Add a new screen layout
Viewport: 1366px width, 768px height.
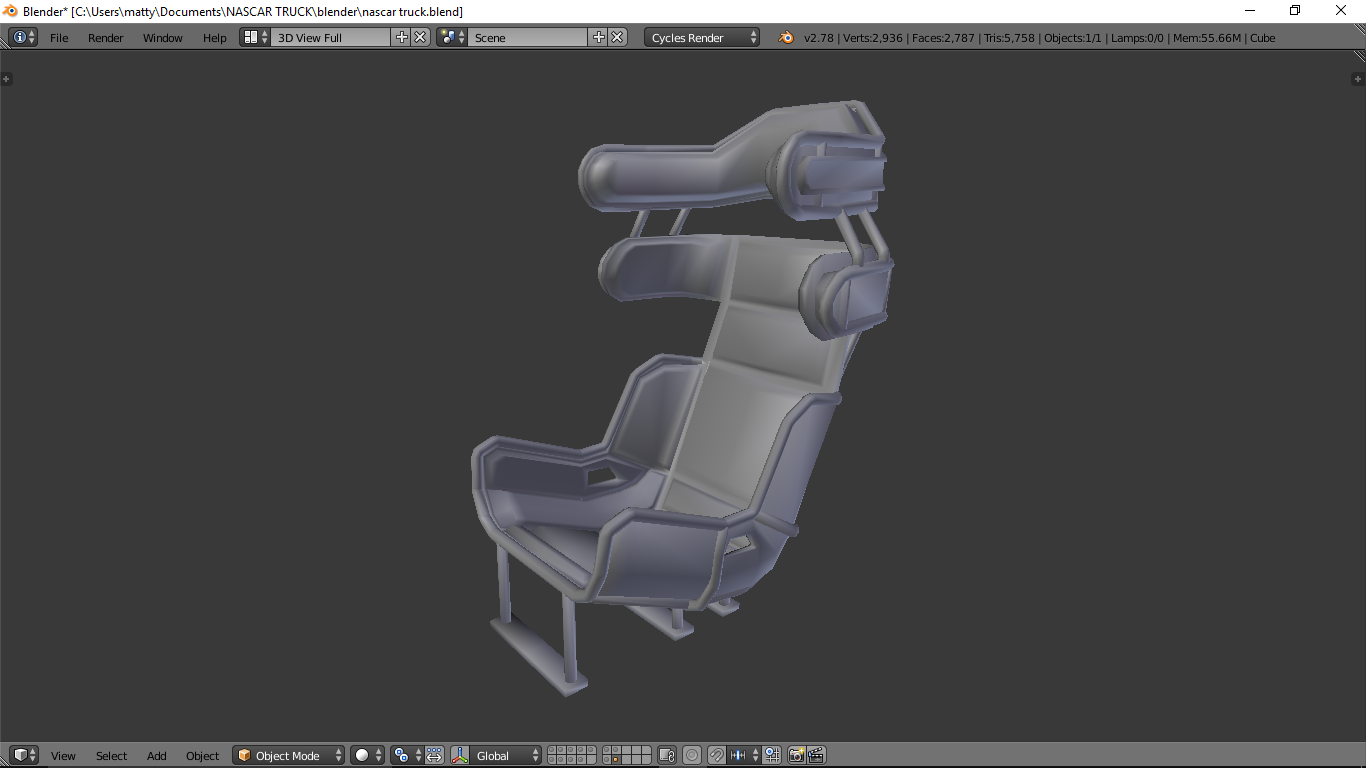[x=402, y=37]
